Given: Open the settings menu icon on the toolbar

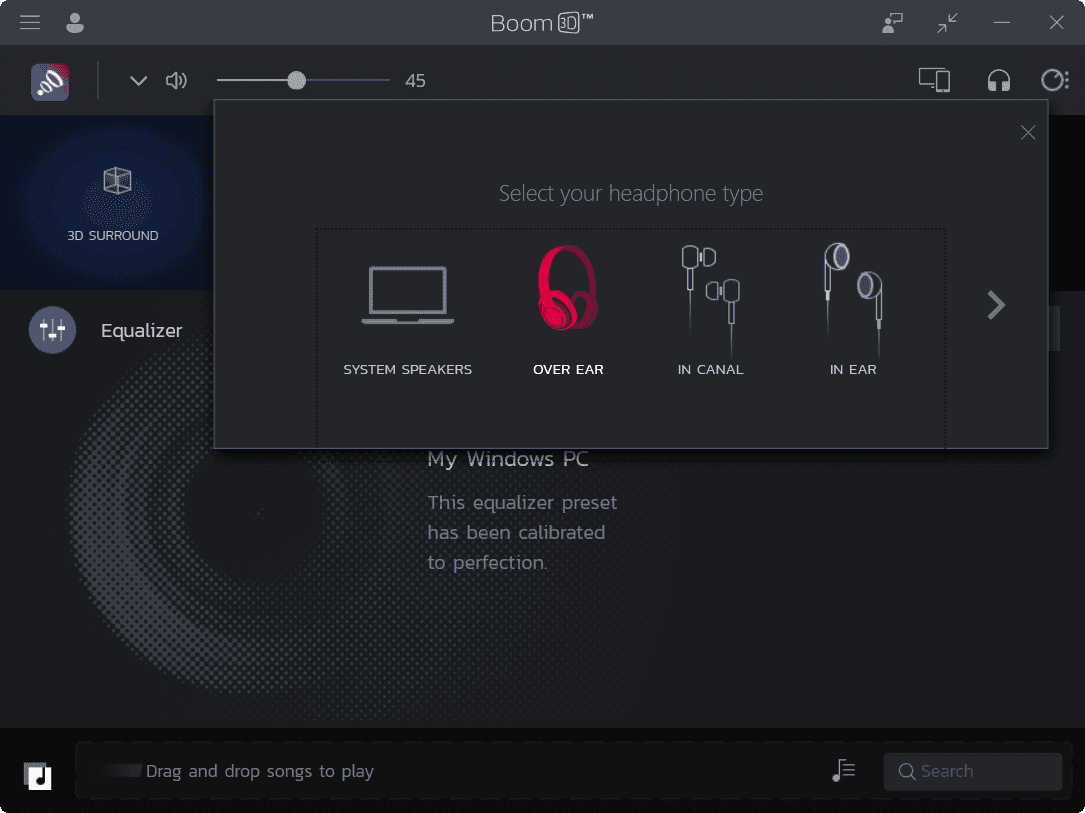Looking at the screenshot, I should pyautogui.click(x=1055, y=80).
